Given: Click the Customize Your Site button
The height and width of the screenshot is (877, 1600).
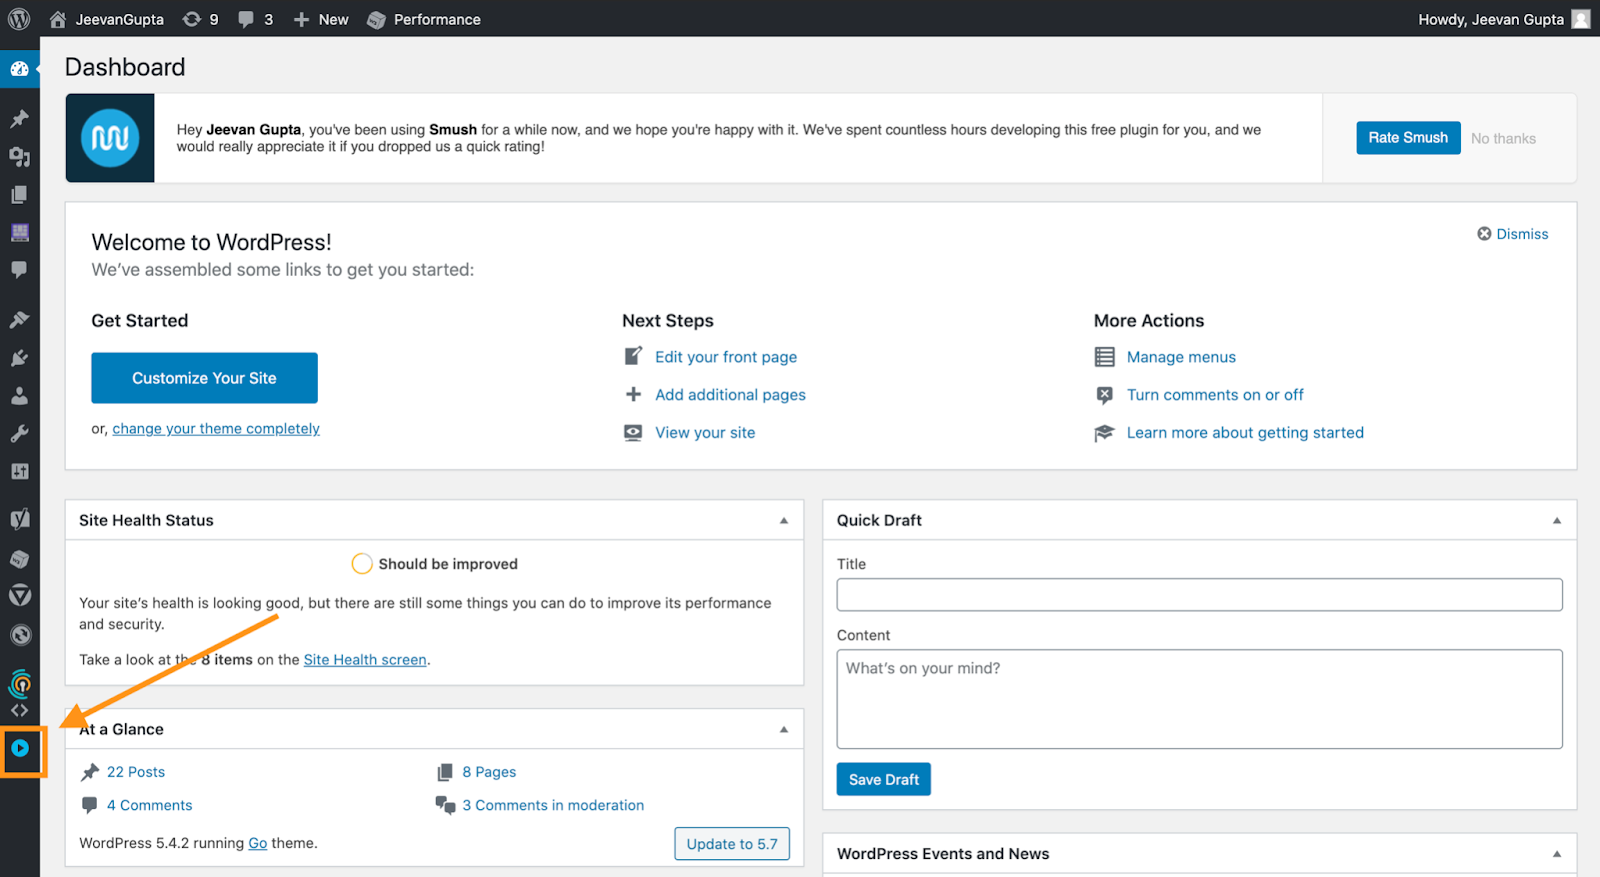Looking at the screenshot, I should click(204, 378).
